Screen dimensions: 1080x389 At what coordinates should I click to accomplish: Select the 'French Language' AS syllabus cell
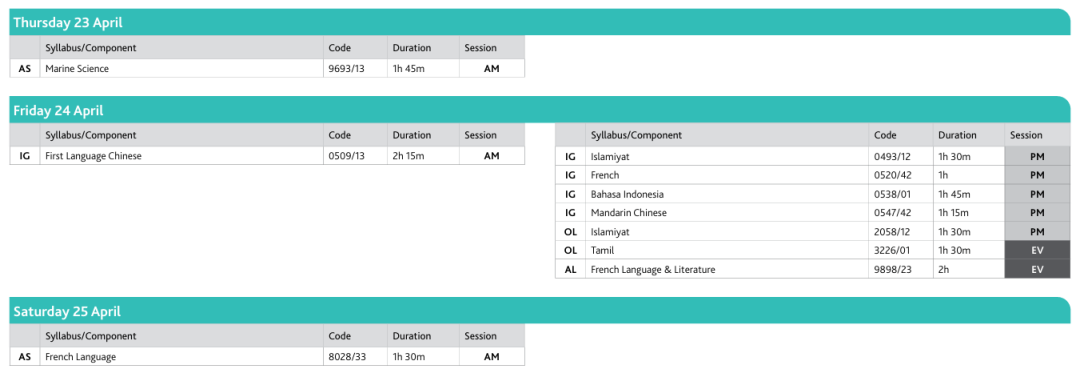[x=182, y=357]
